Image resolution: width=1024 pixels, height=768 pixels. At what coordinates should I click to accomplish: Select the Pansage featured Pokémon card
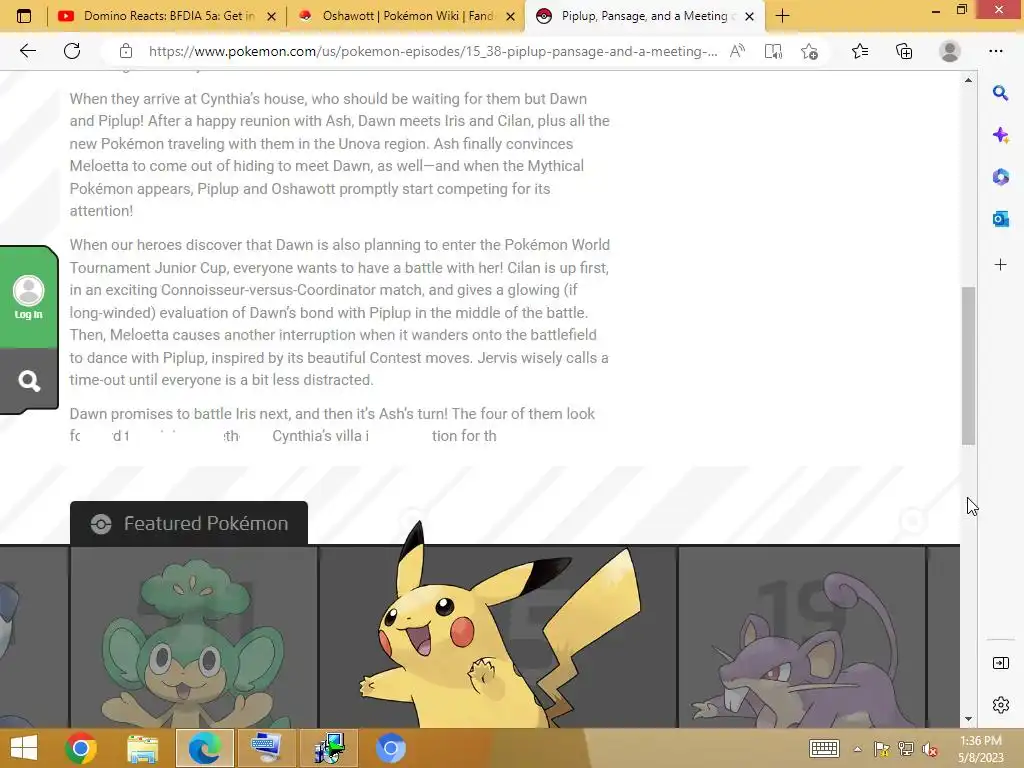tap(193, 637)
